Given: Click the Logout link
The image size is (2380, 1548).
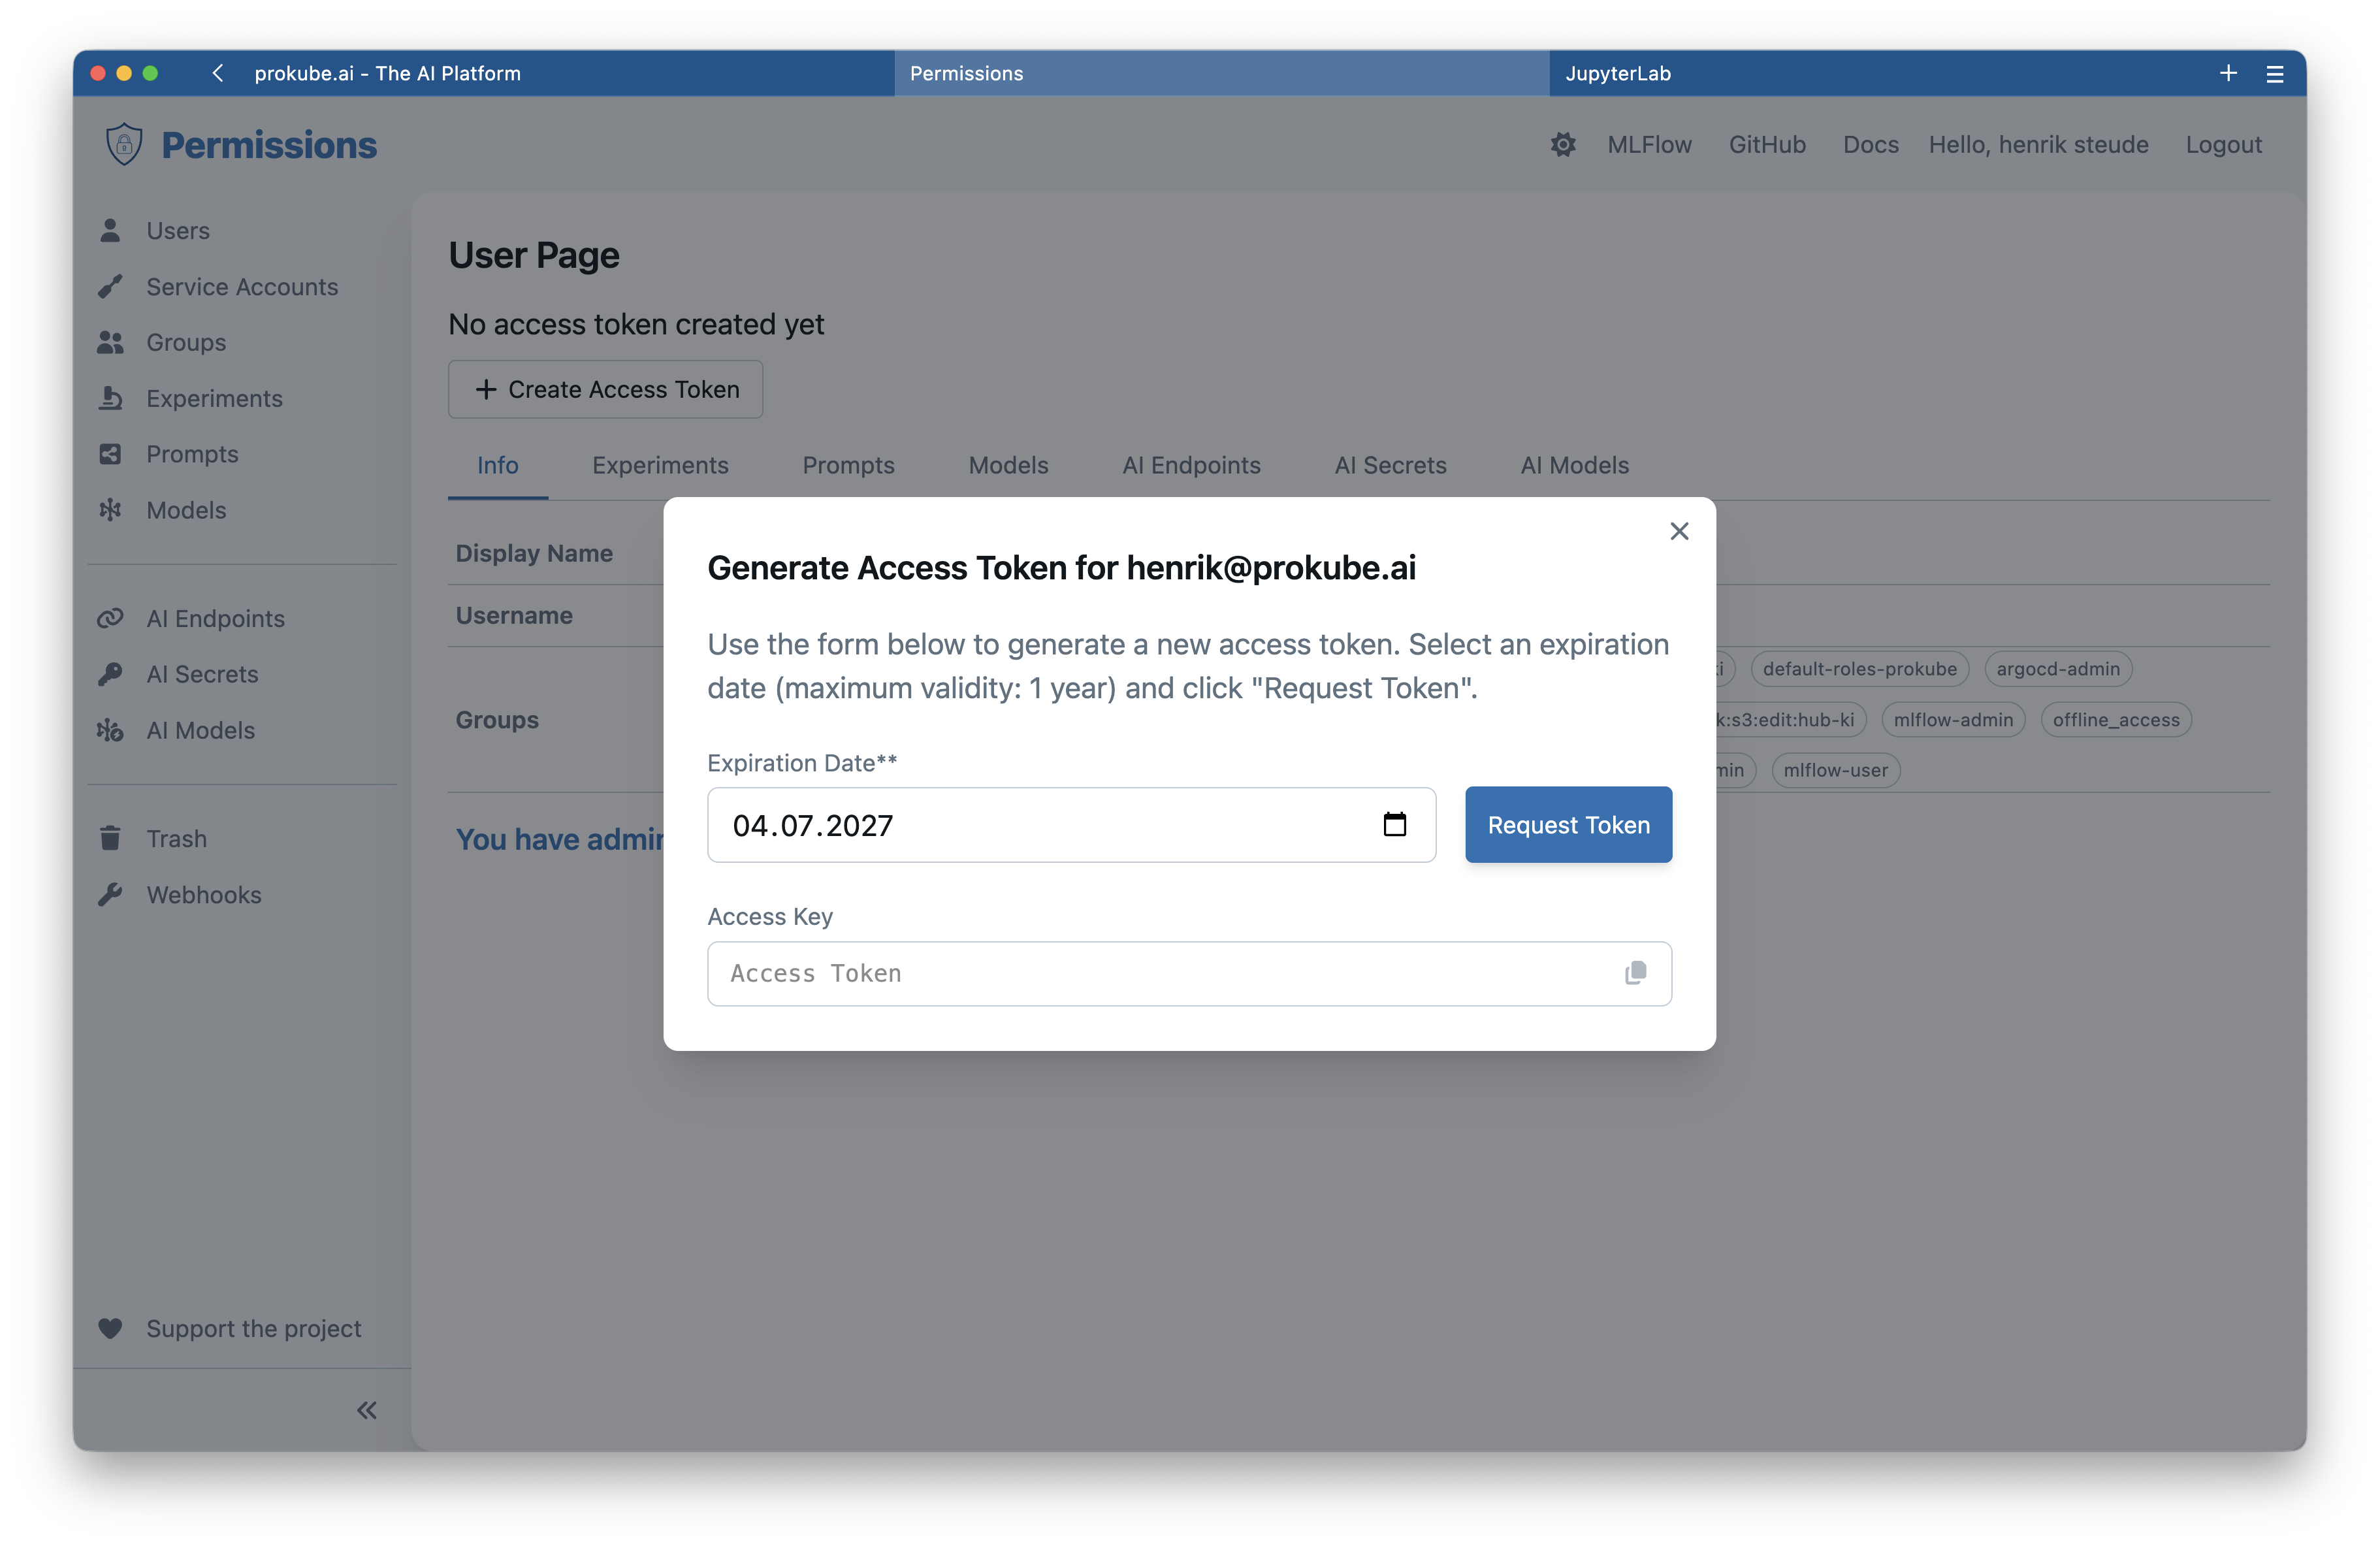Looking at the screenshot, I should click(2223, 145).
